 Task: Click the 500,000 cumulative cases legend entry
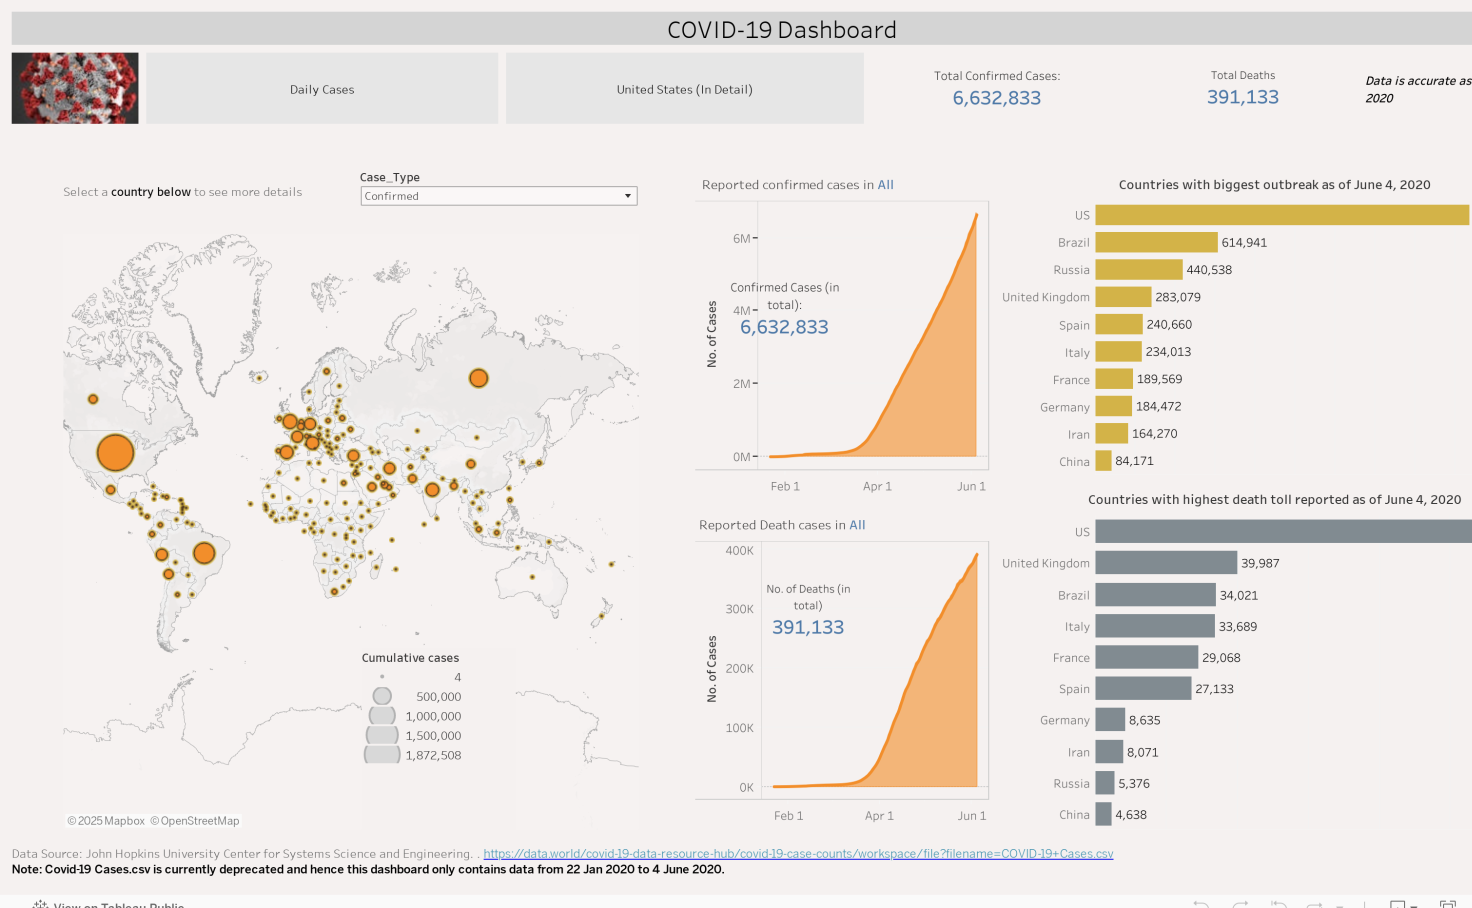coord(417,697)
